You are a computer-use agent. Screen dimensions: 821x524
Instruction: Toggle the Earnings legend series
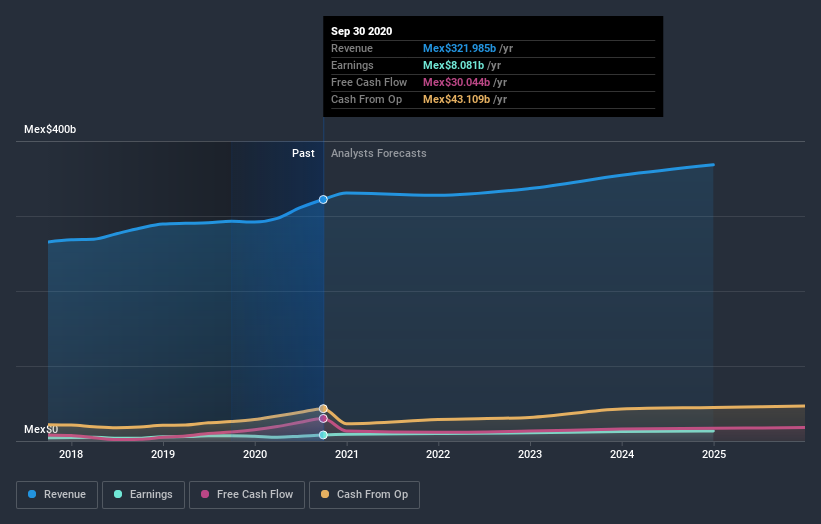coord(143,495)
